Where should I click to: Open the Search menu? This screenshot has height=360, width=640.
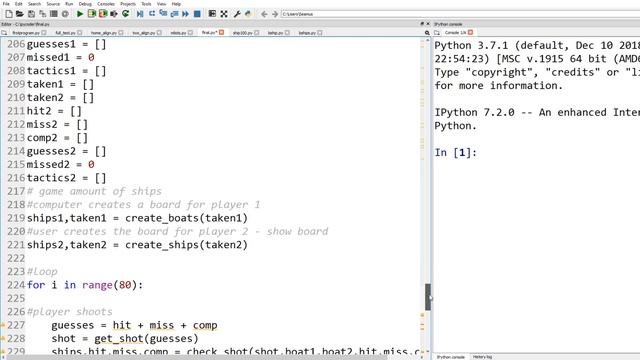(x=34, y=4)
